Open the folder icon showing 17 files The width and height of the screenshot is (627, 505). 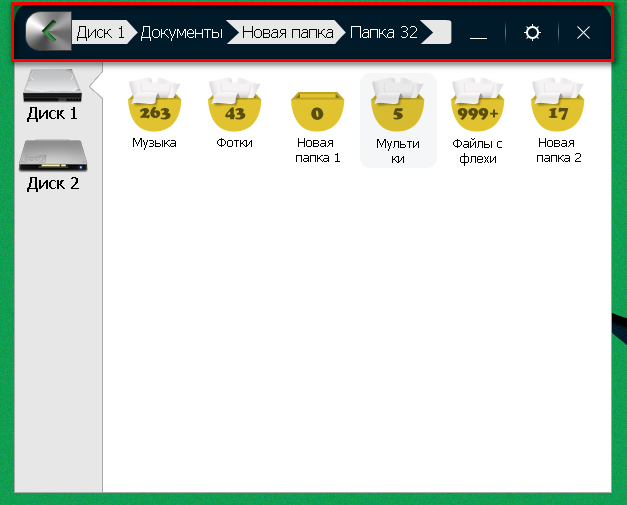pyautogui.click(x=558, y=107)
